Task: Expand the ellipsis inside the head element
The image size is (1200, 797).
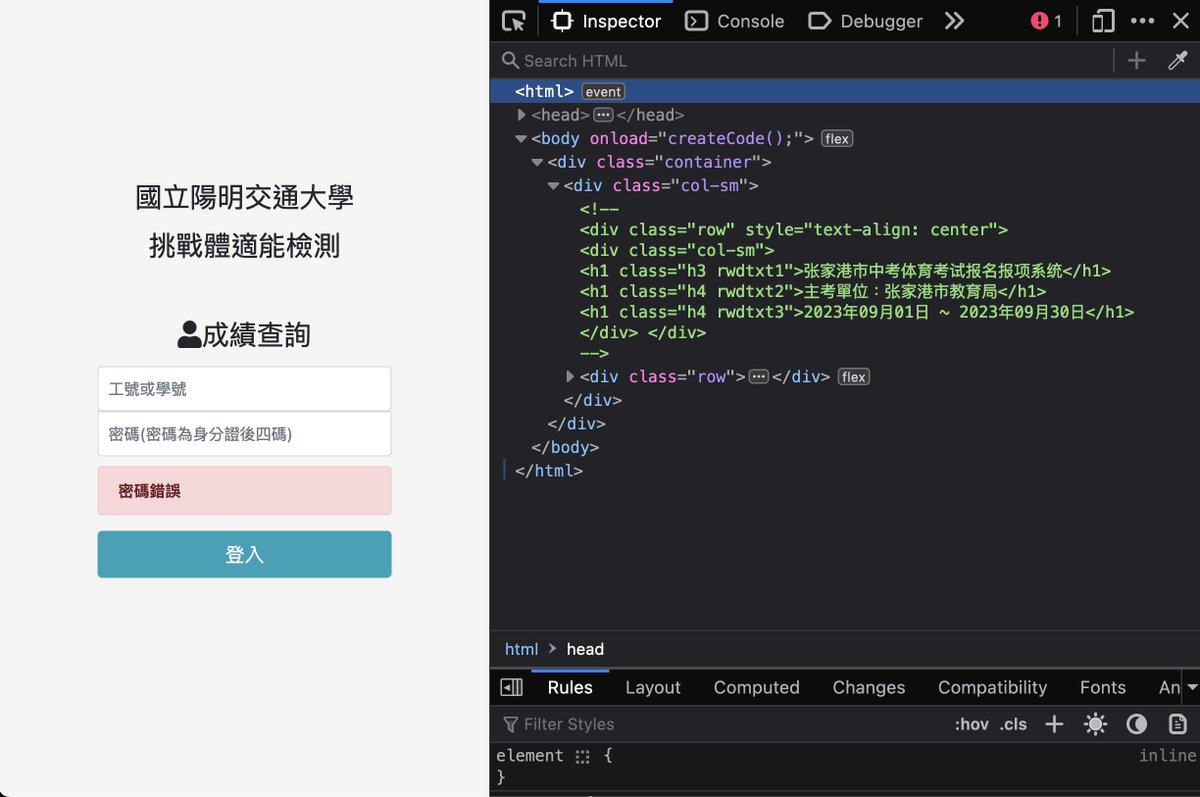Action: (x=603, y=115)
